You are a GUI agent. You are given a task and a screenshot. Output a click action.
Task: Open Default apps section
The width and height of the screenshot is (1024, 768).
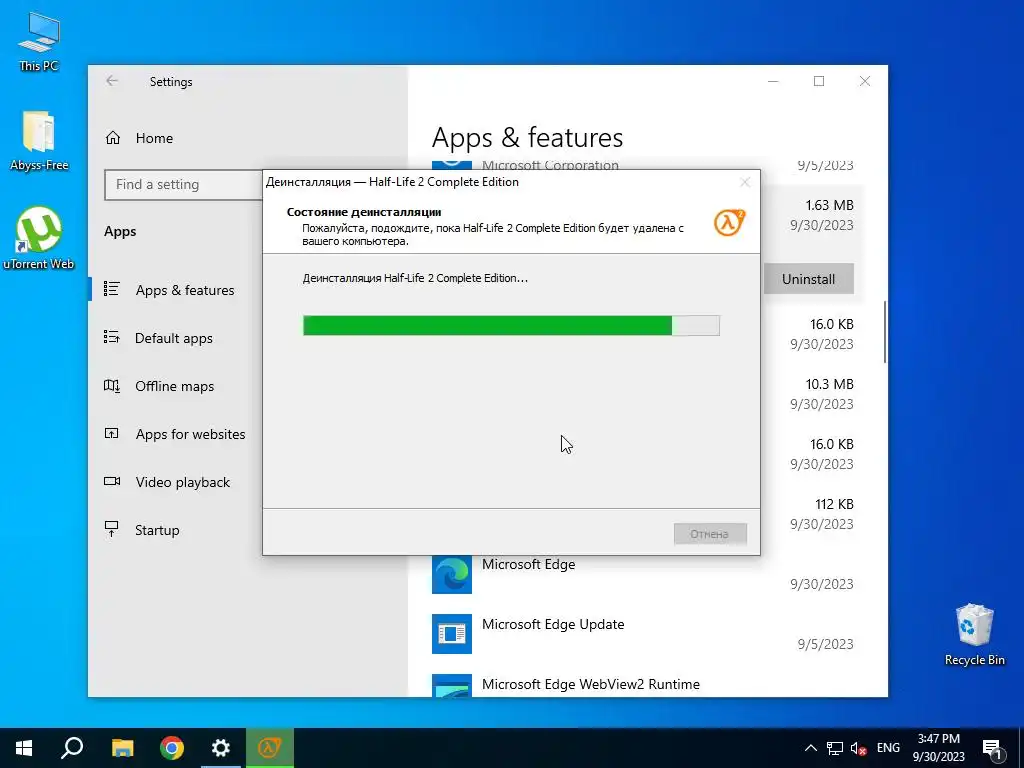pyautogui.click(x=175, y=338)
